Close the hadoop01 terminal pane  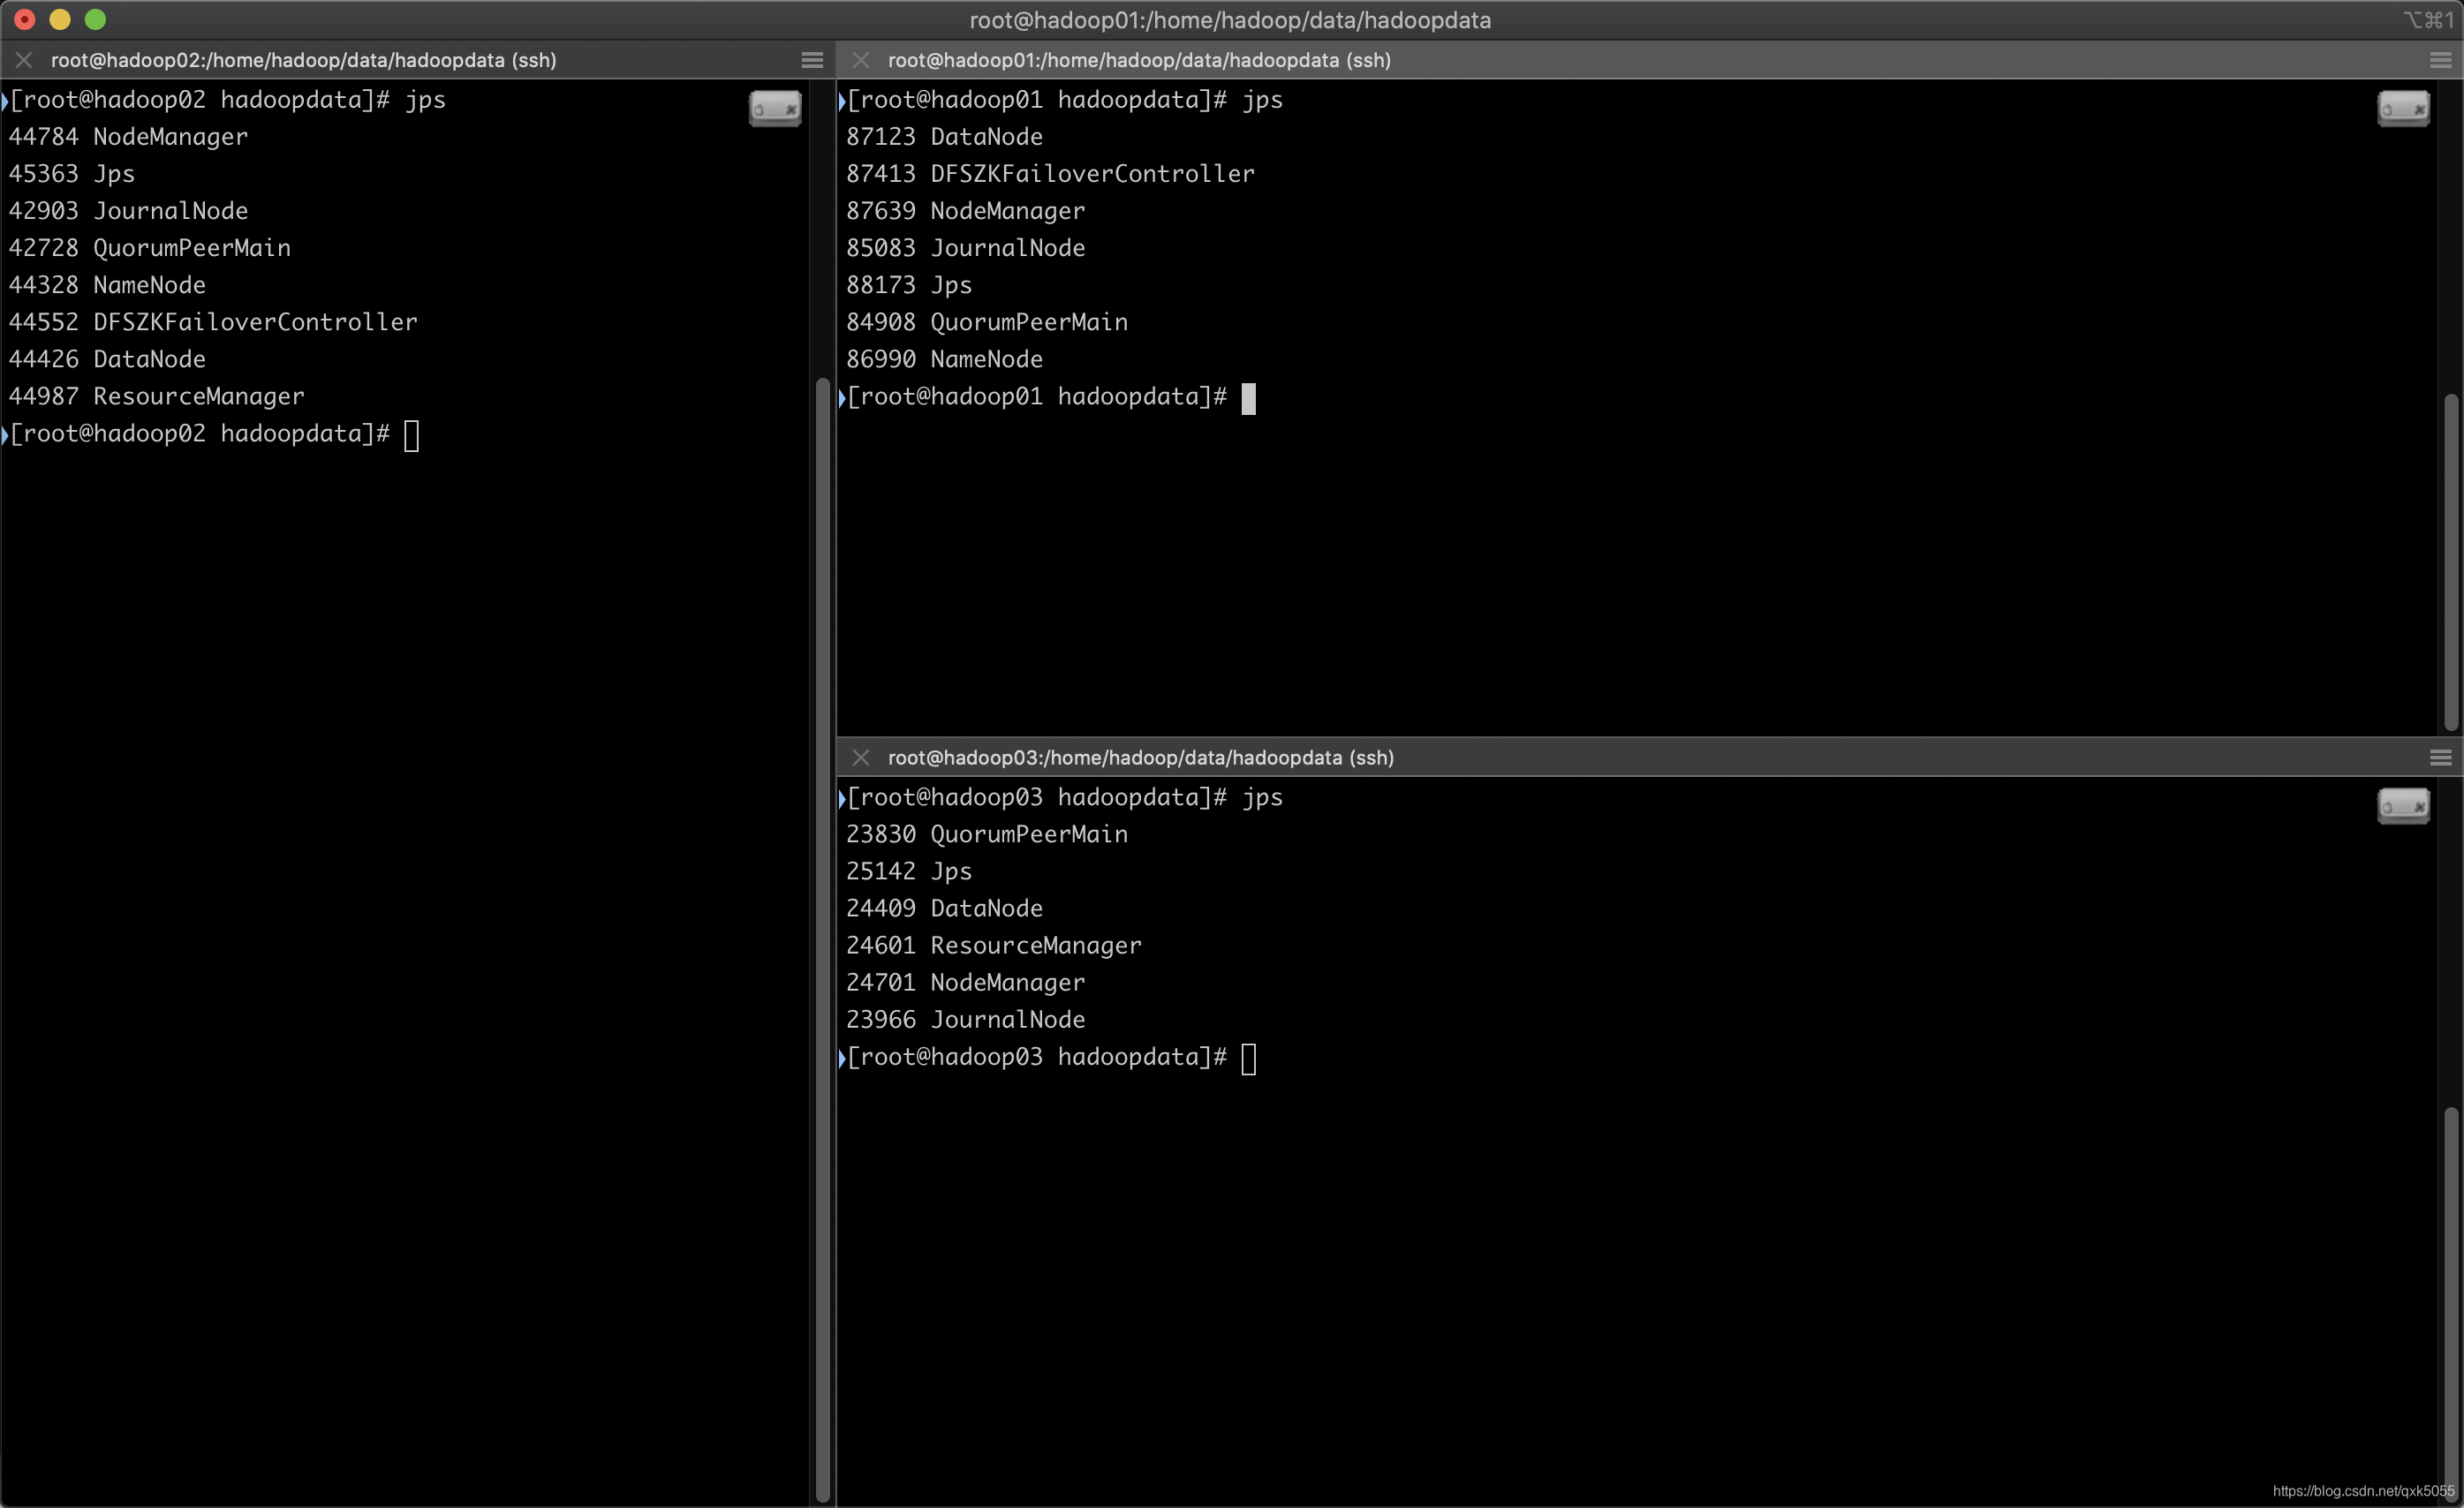(x=860, y=60)
